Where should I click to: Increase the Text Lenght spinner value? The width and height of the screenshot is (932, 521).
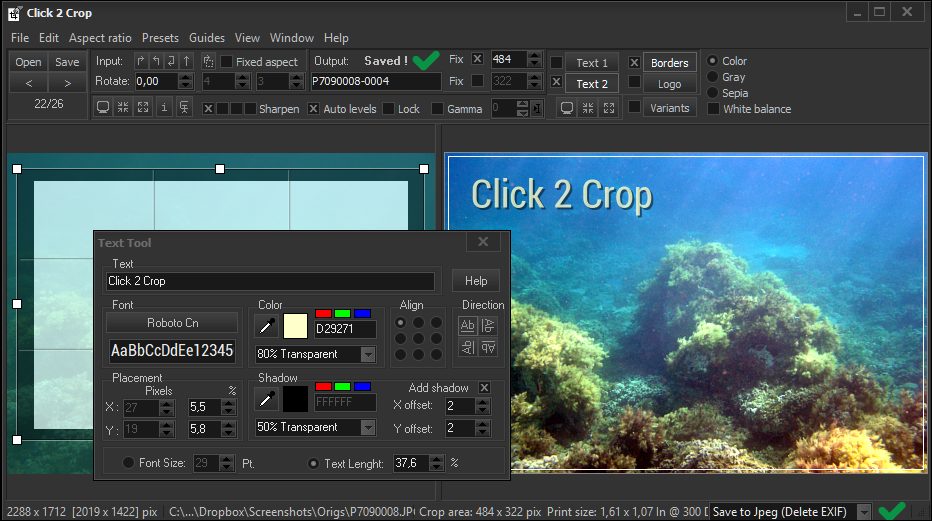click(x=436, y=459)
